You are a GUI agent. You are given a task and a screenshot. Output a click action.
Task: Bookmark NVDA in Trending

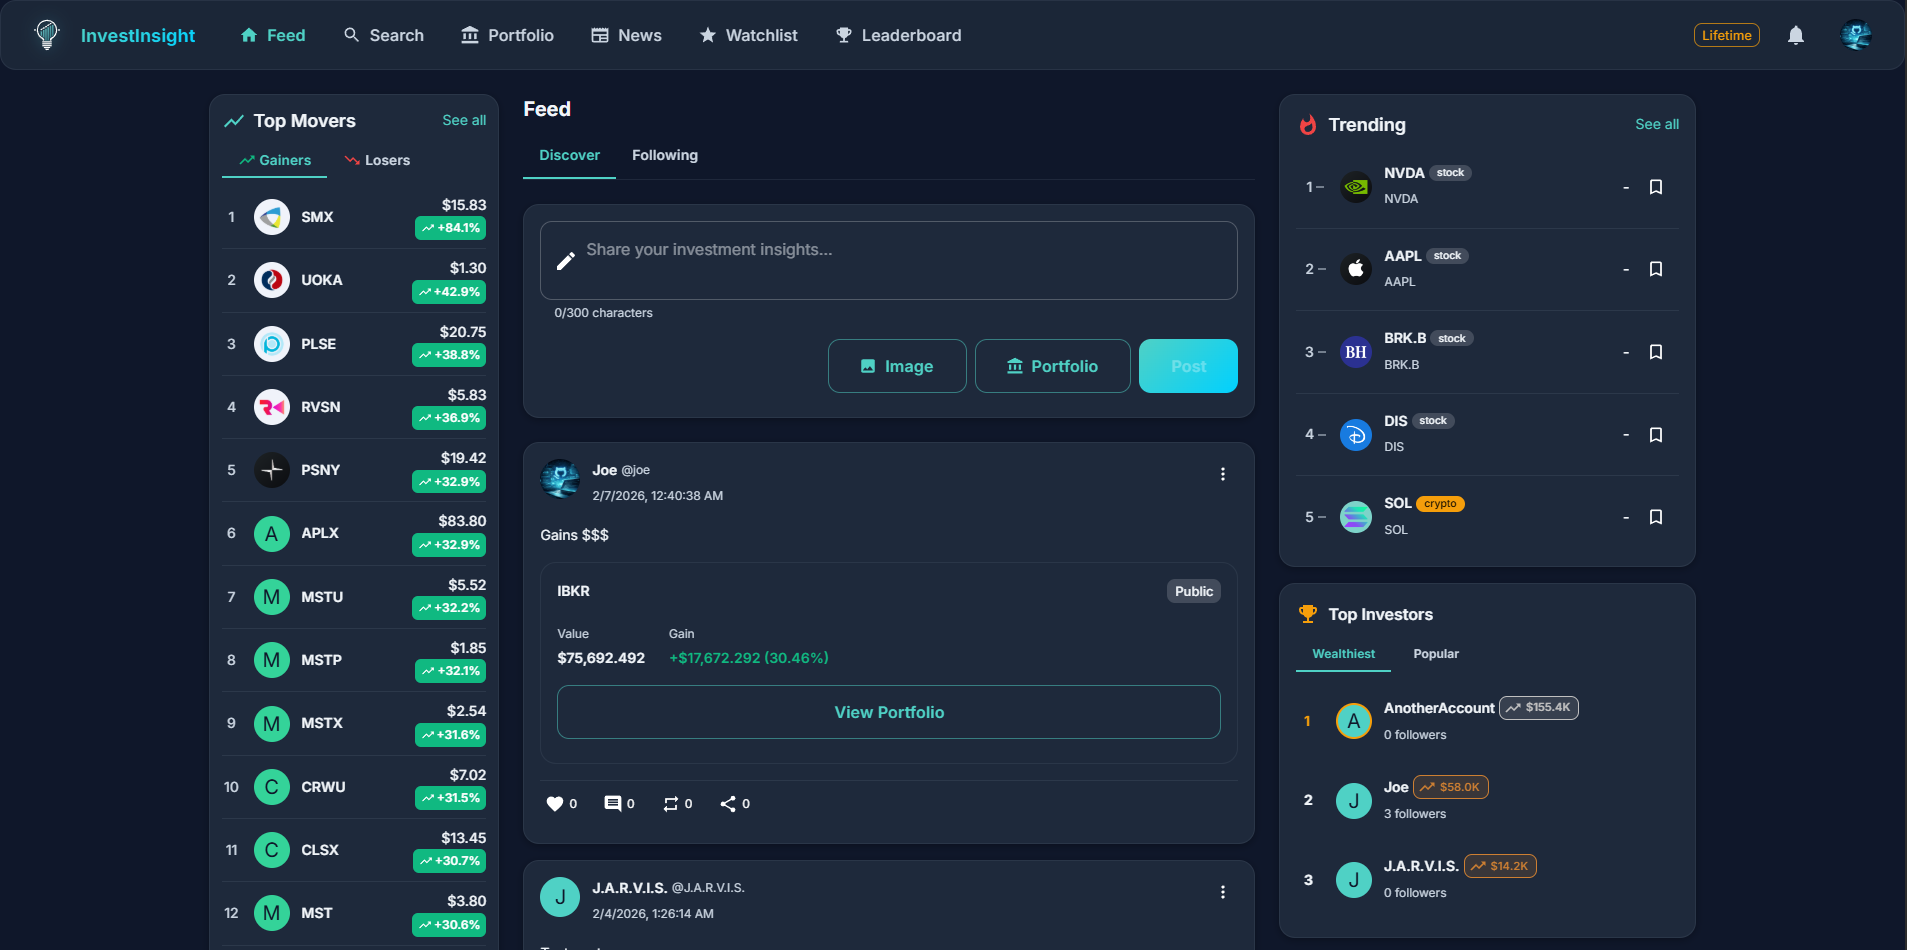pyautogui.click(x=1656, y=187)
